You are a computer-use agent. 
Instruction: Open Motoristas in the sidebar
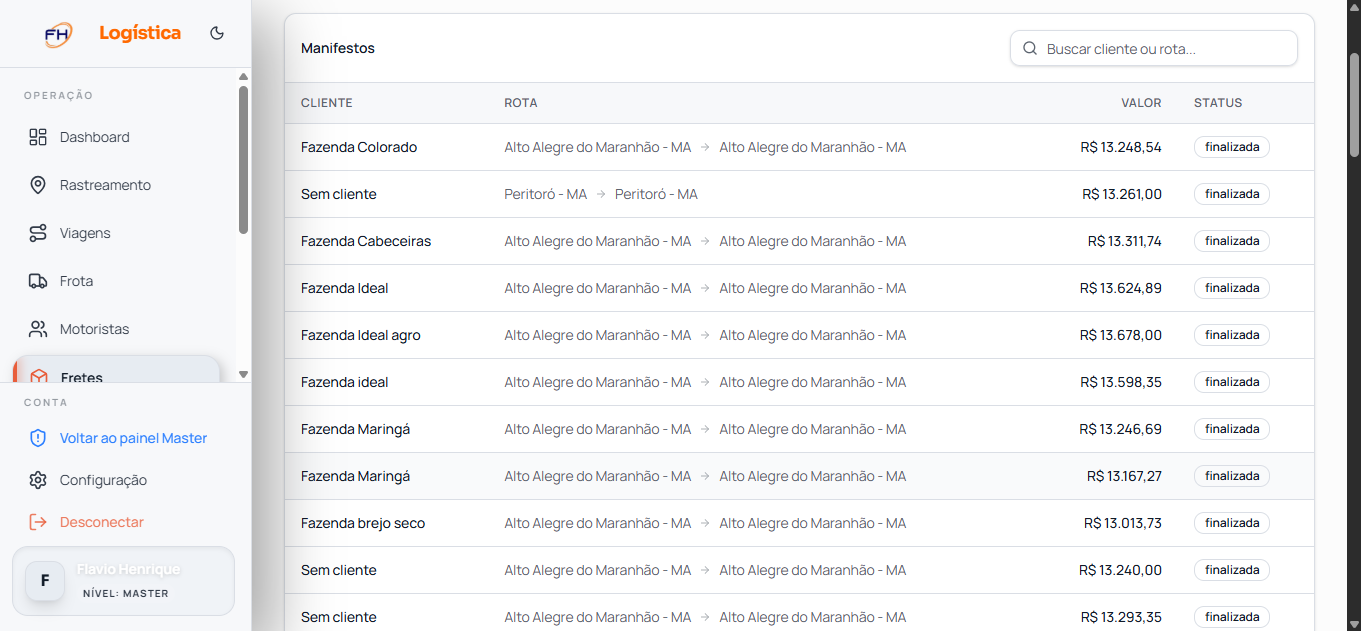pos(125,329)
